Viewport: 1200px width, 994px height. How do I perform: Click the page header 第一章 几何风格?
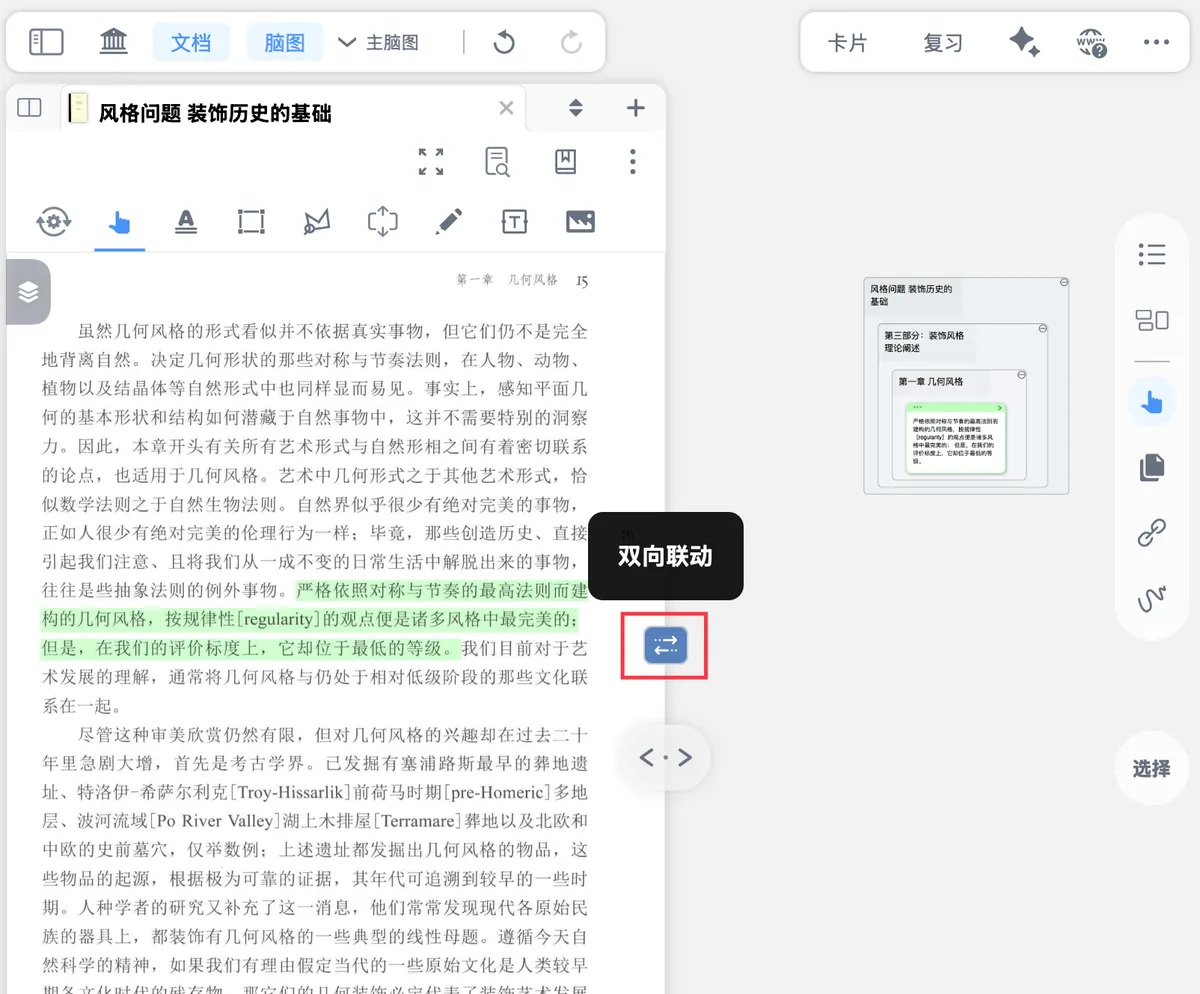tap(507, 280)
